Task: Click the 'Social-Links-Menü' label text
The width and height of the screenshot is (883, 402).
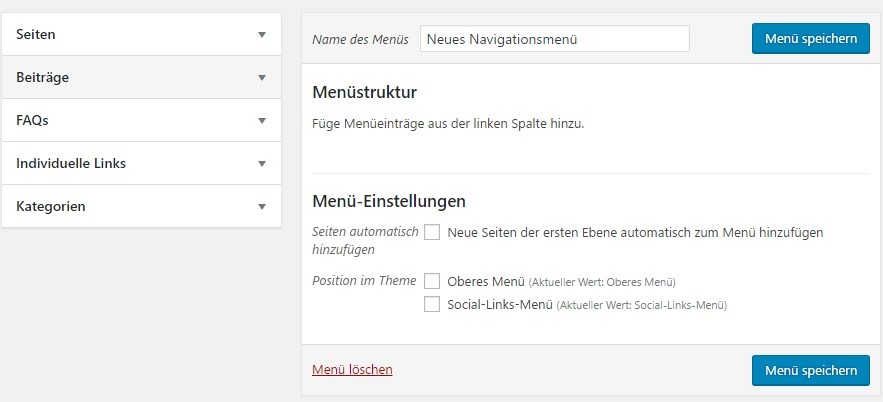Action: click(500, 305)
